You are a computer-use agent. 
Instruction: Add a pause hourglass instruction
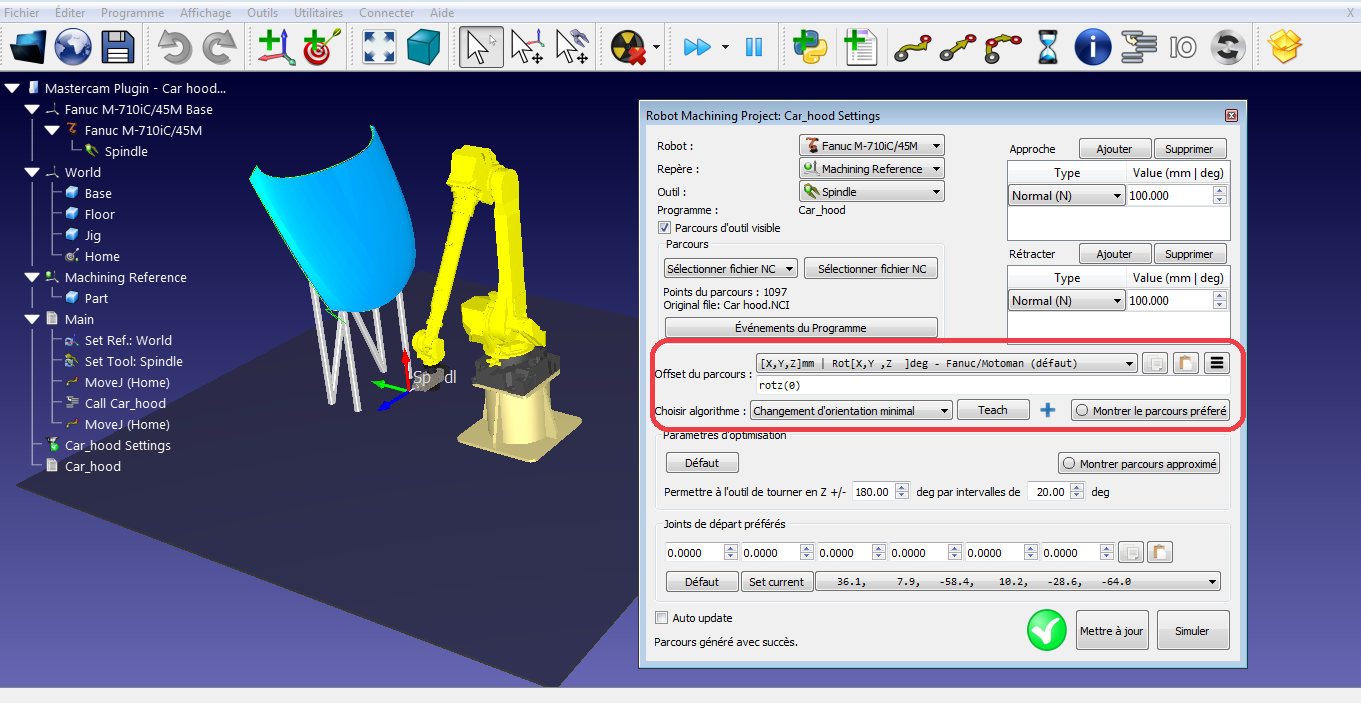tap(1048, 47)
